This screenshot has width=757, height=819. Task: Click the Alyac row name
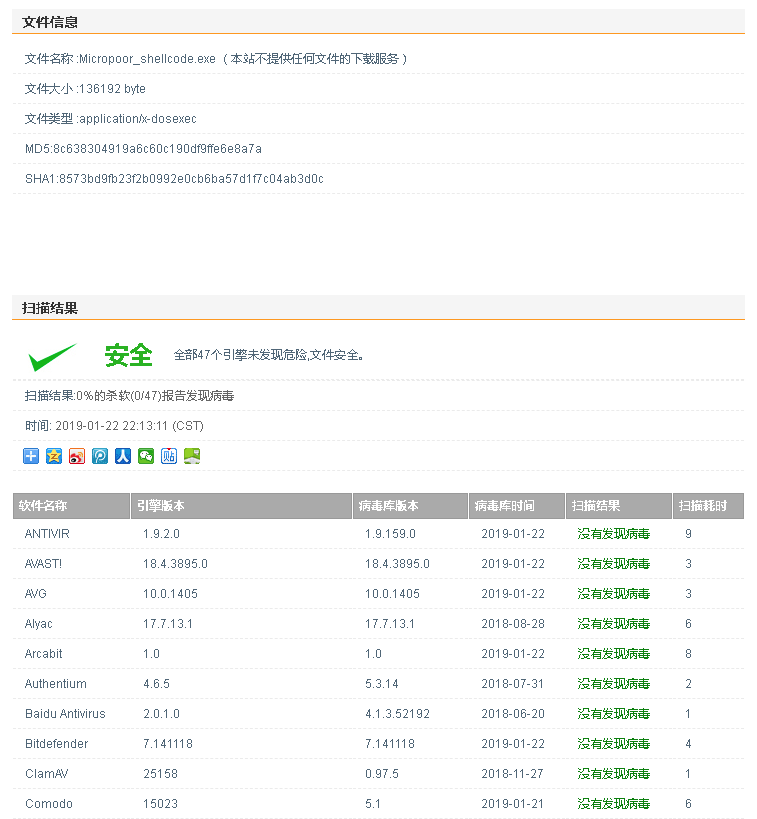[x=39, y=624]
